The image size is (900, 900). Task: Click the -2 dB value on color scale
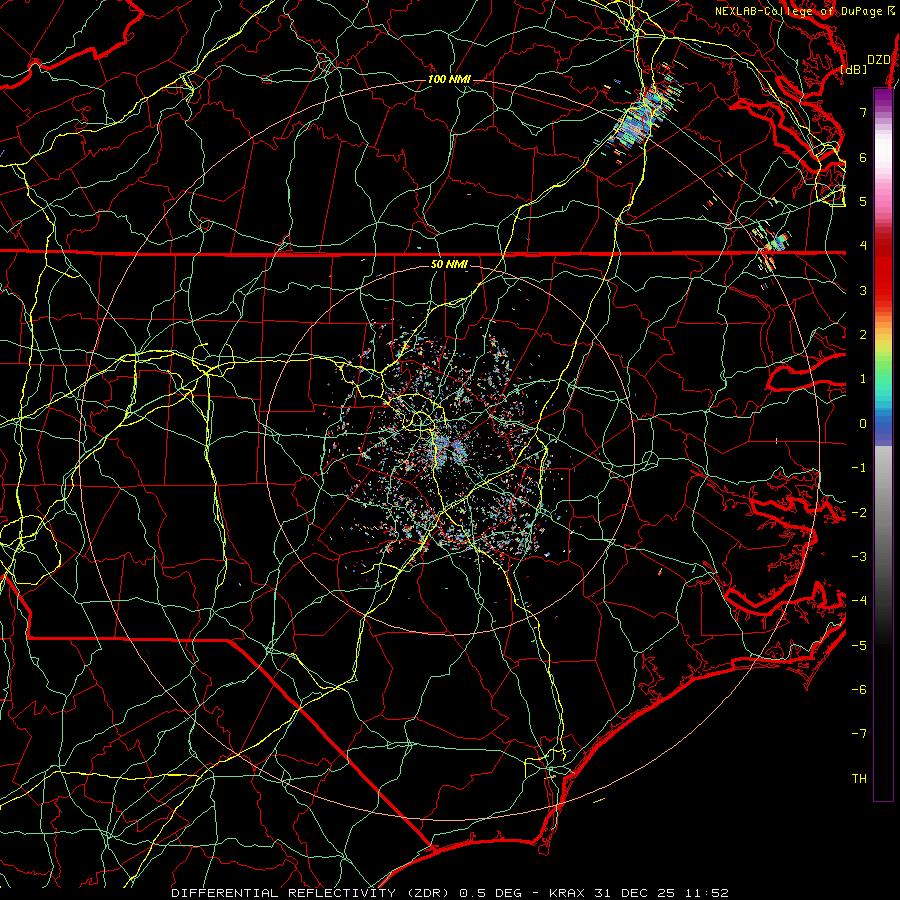[859, 512]
